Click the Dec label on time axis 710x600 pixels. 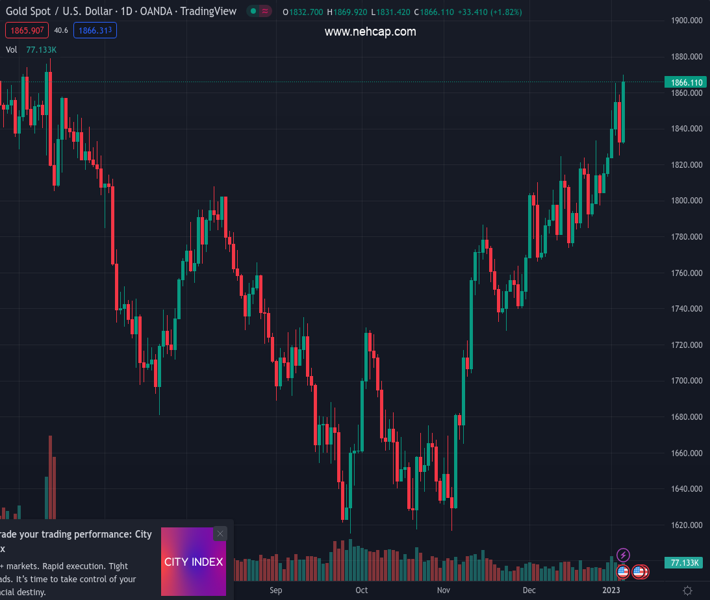(529, 591)
